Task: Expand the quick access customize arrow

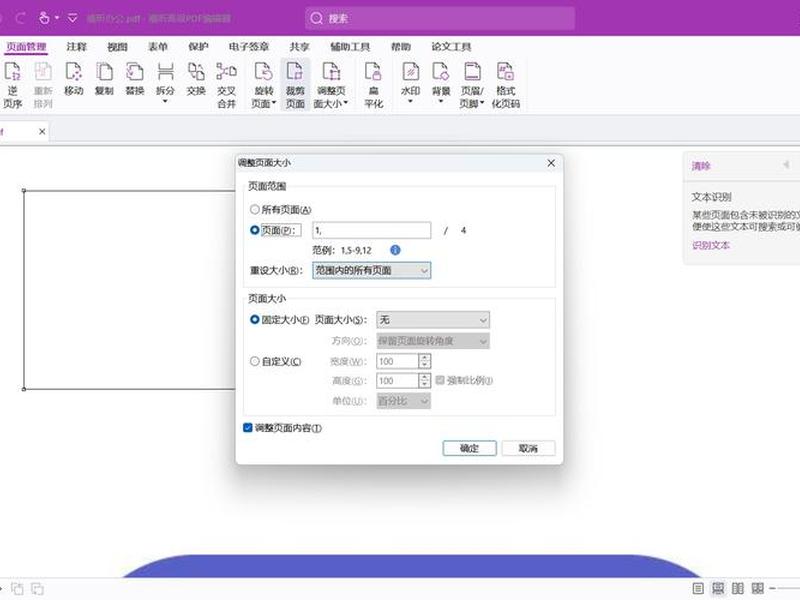Action: (72, 18)
